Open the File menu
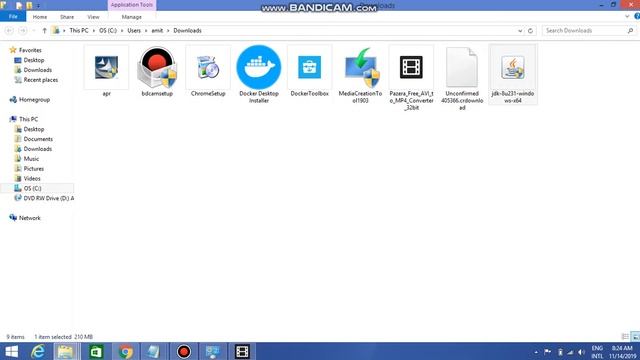 click(x=13, y=17)
